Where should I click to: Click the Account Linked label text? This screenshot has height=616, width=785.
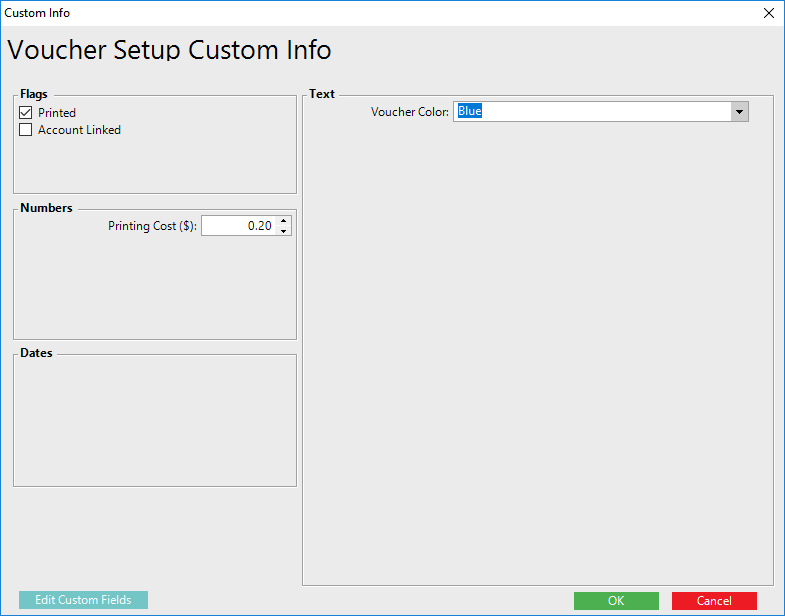point(79,130)
